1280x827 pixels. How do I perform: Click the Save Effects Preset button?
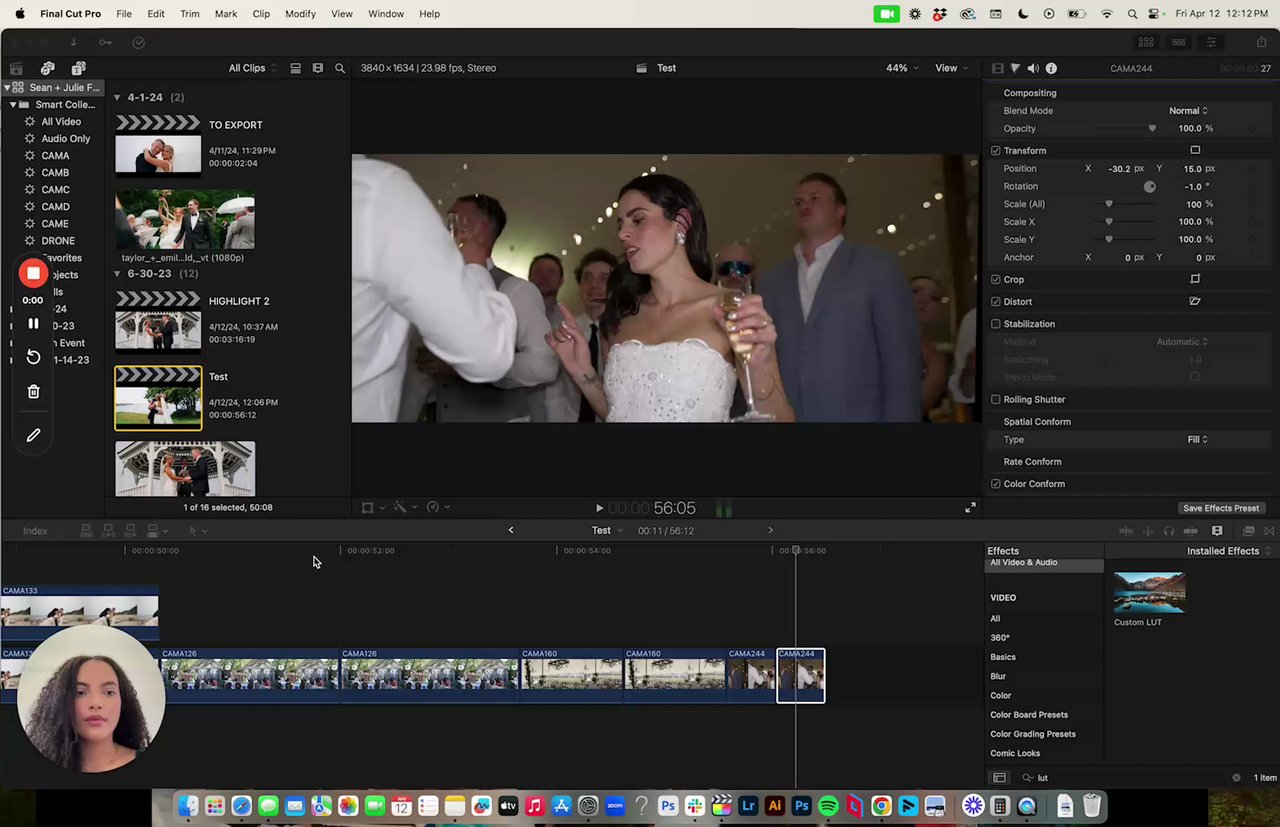(1220, 508)
